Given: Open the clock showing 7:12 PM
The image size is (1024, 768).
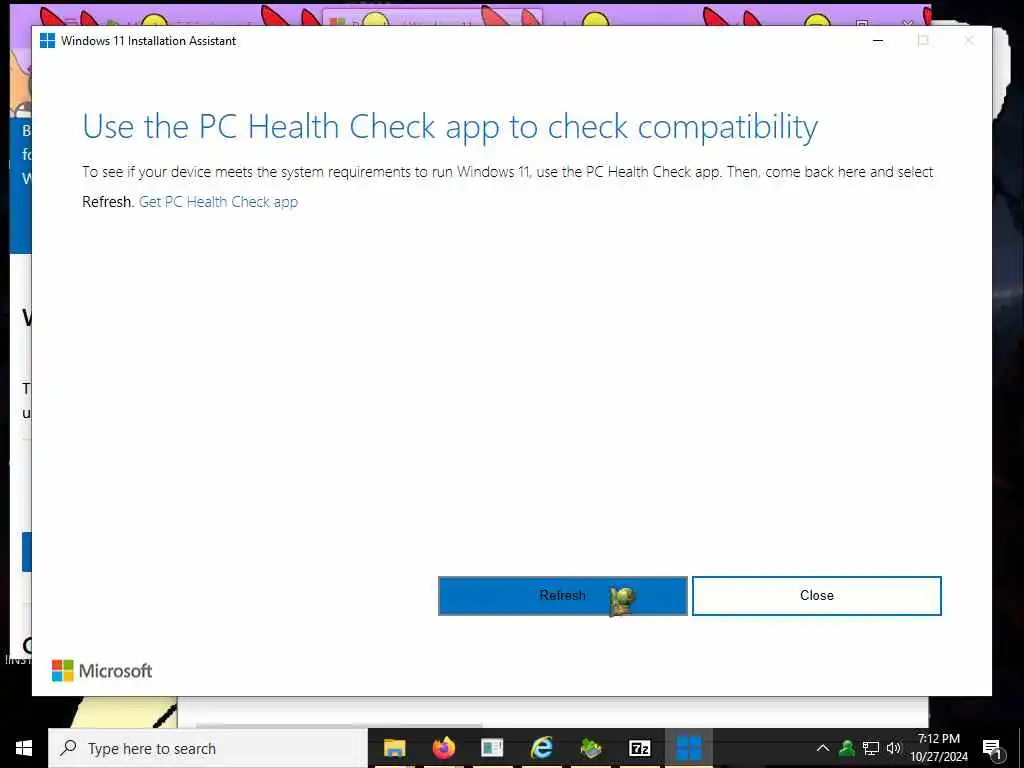Looking at the screenshot, I should click(938, 748).
